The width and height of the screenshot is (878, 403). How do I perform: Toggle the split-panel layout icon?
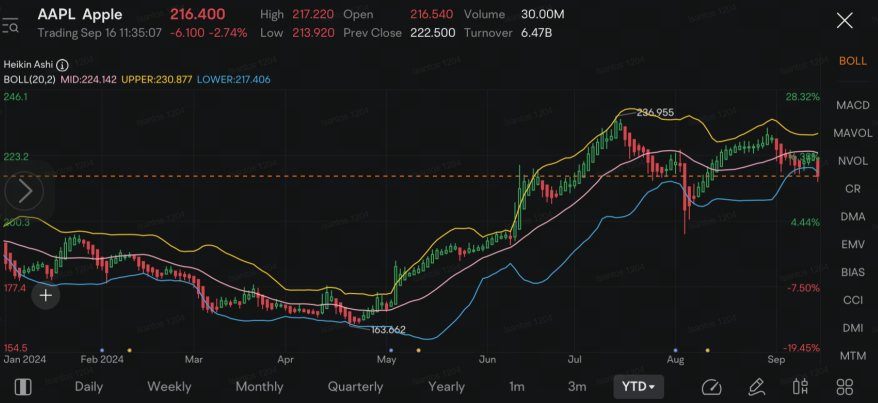22,386
